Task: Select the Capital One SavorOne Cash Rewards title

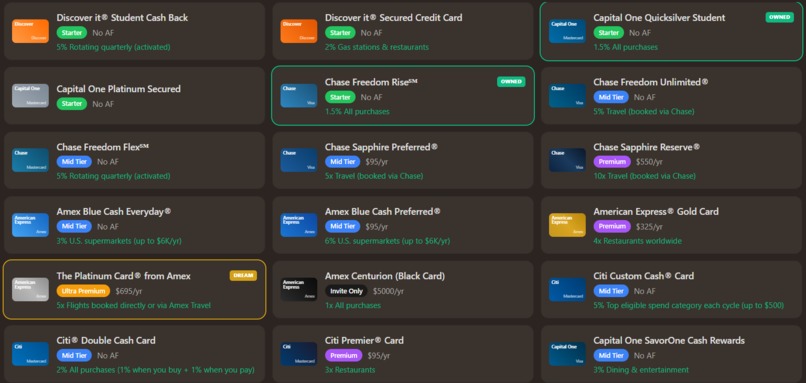Action: click(x=669, y=340)
